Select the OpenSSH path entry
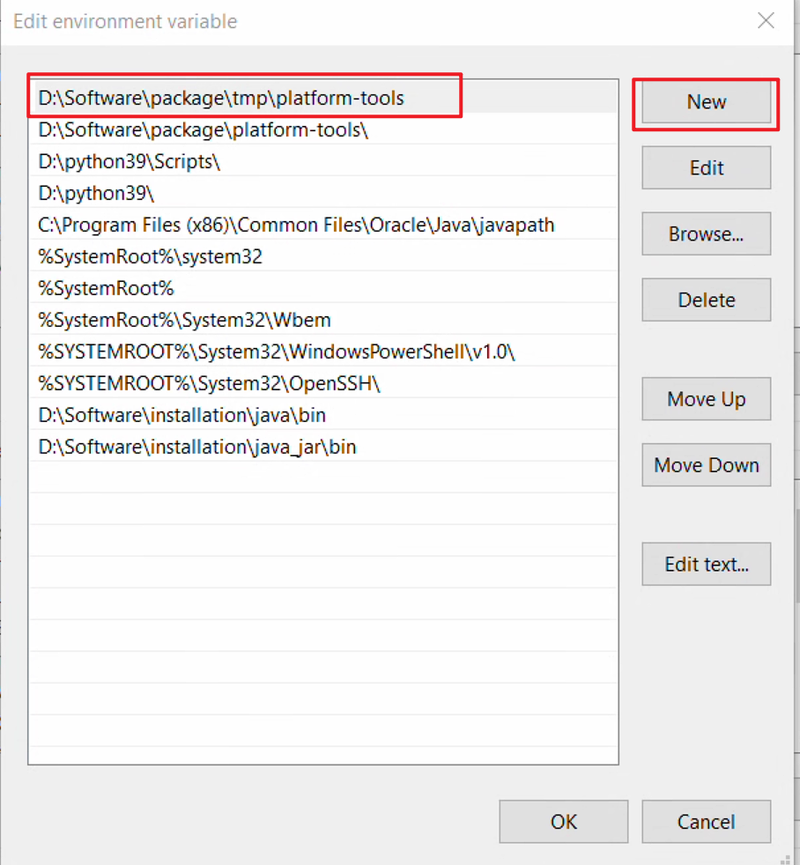 click(x=323, y=383)
